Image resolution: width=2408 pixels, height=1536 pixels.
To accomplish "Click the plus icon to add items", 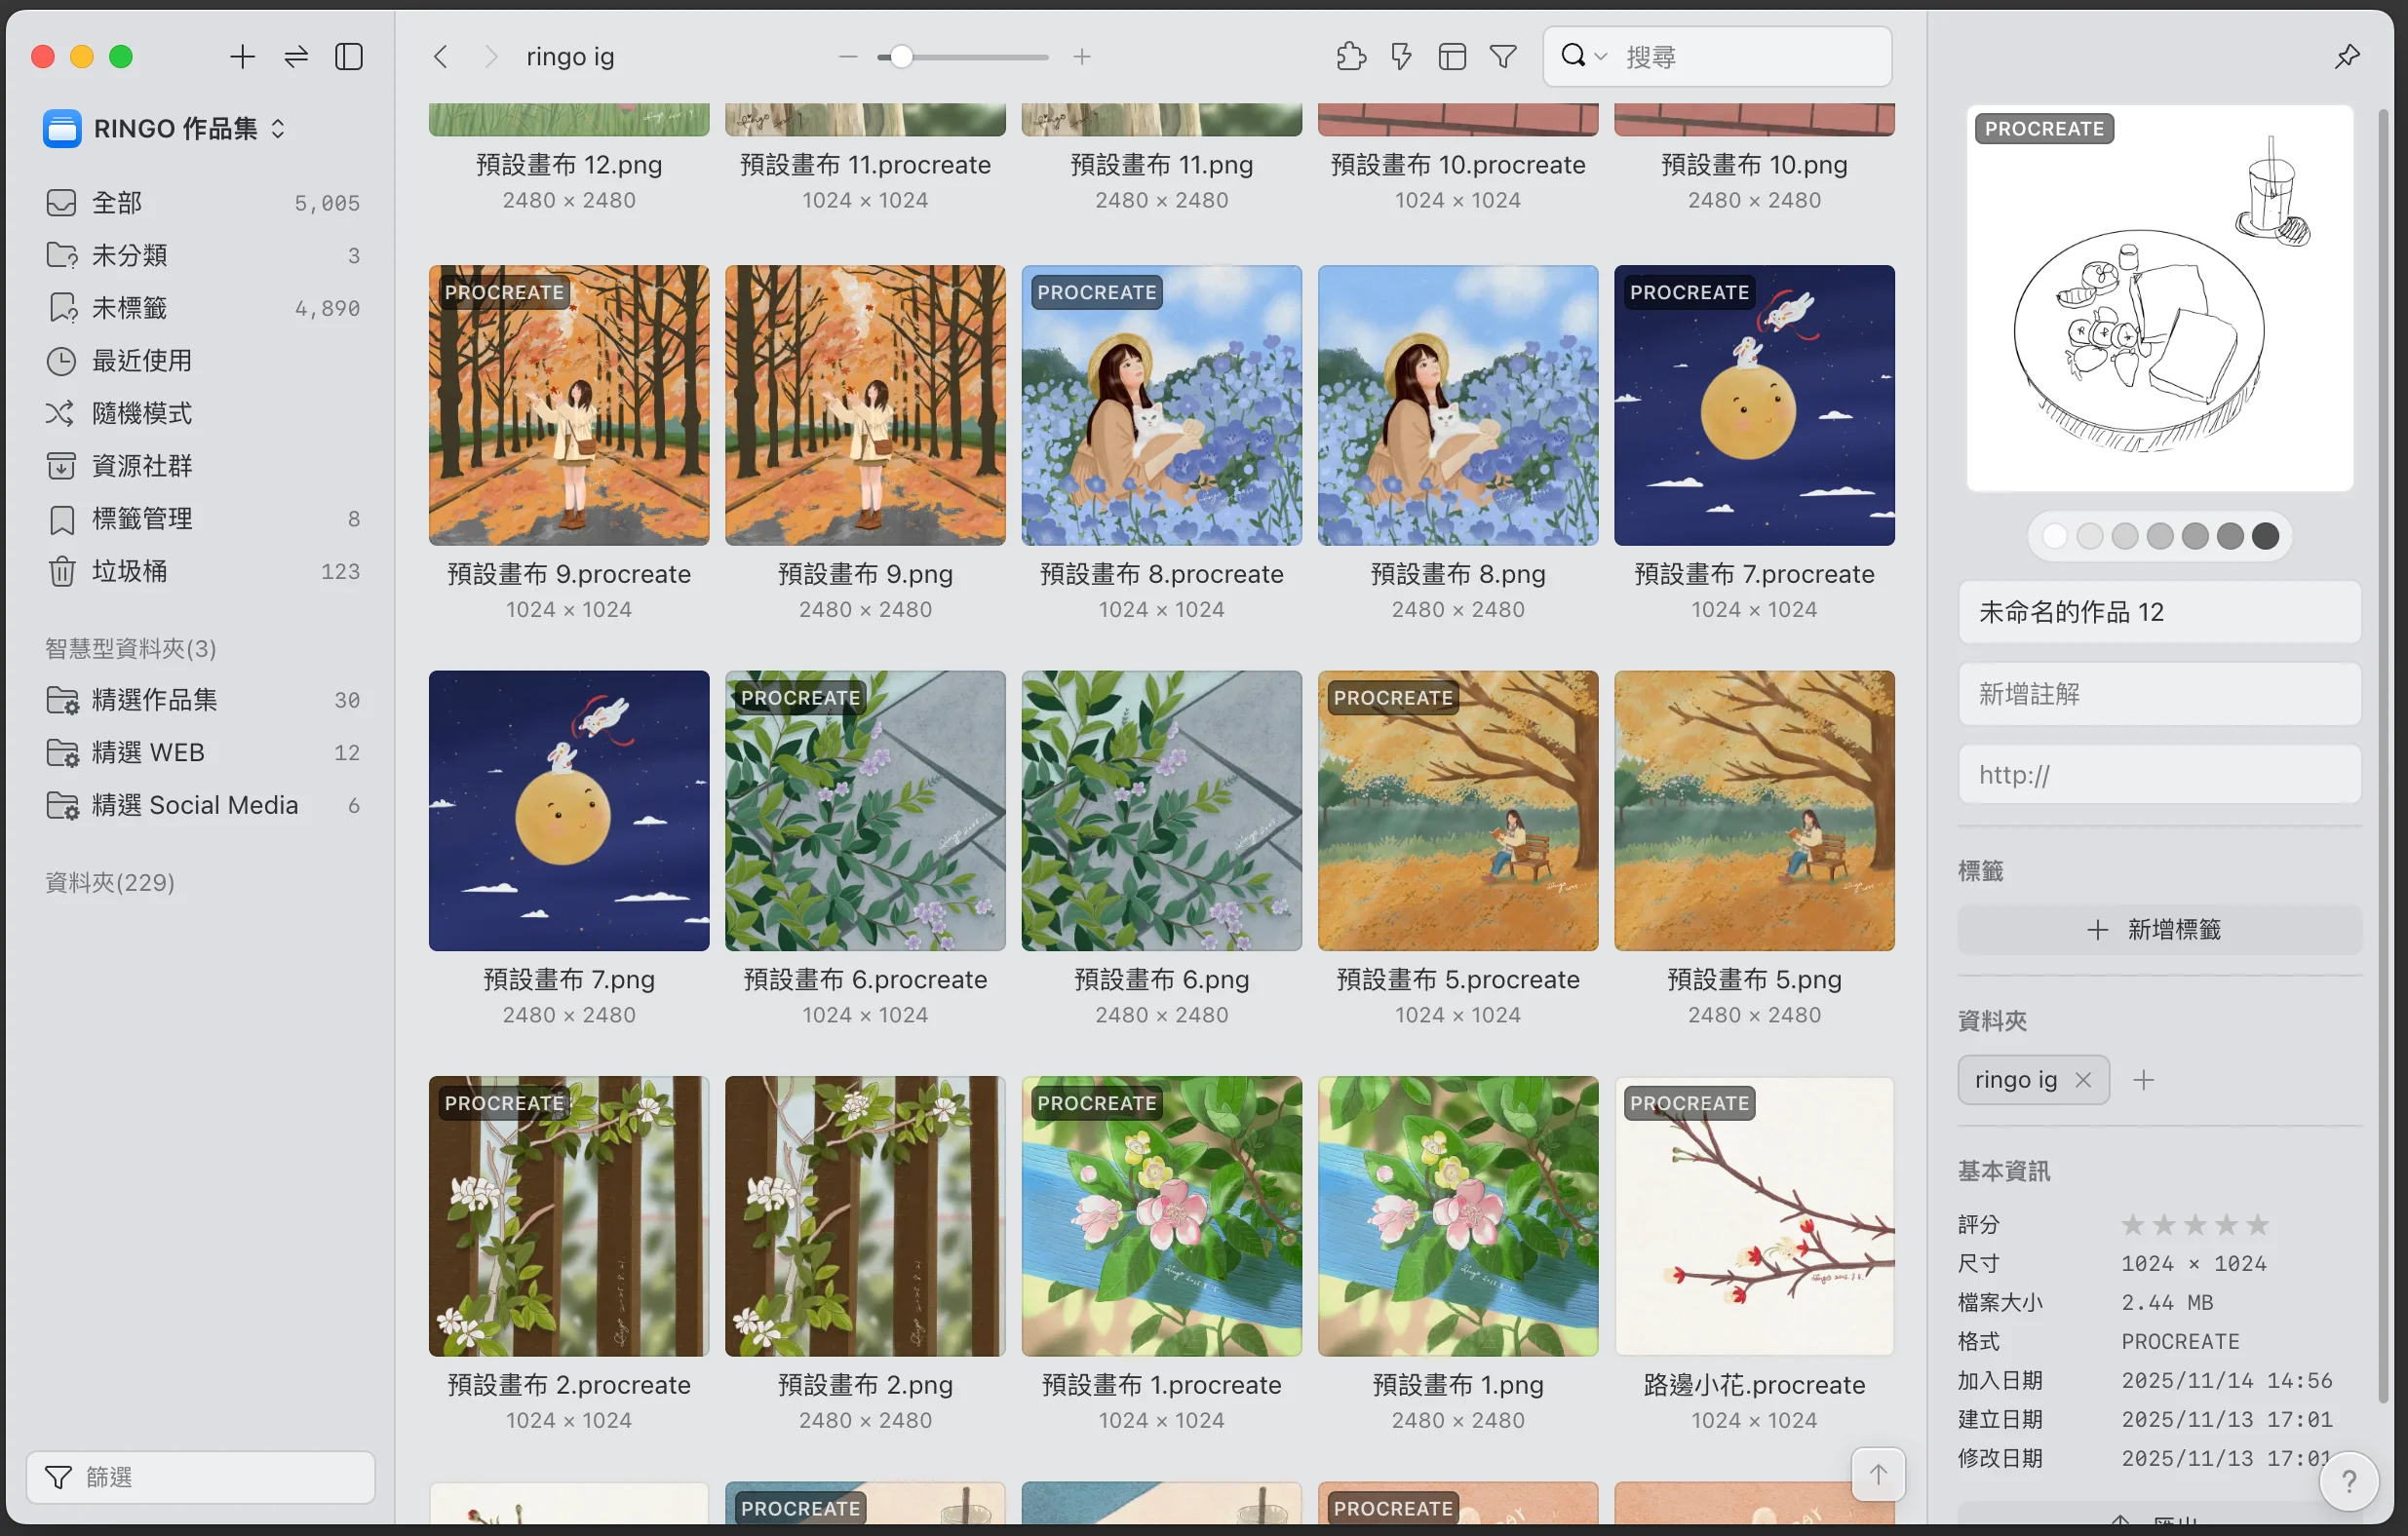I will [242, 57].
